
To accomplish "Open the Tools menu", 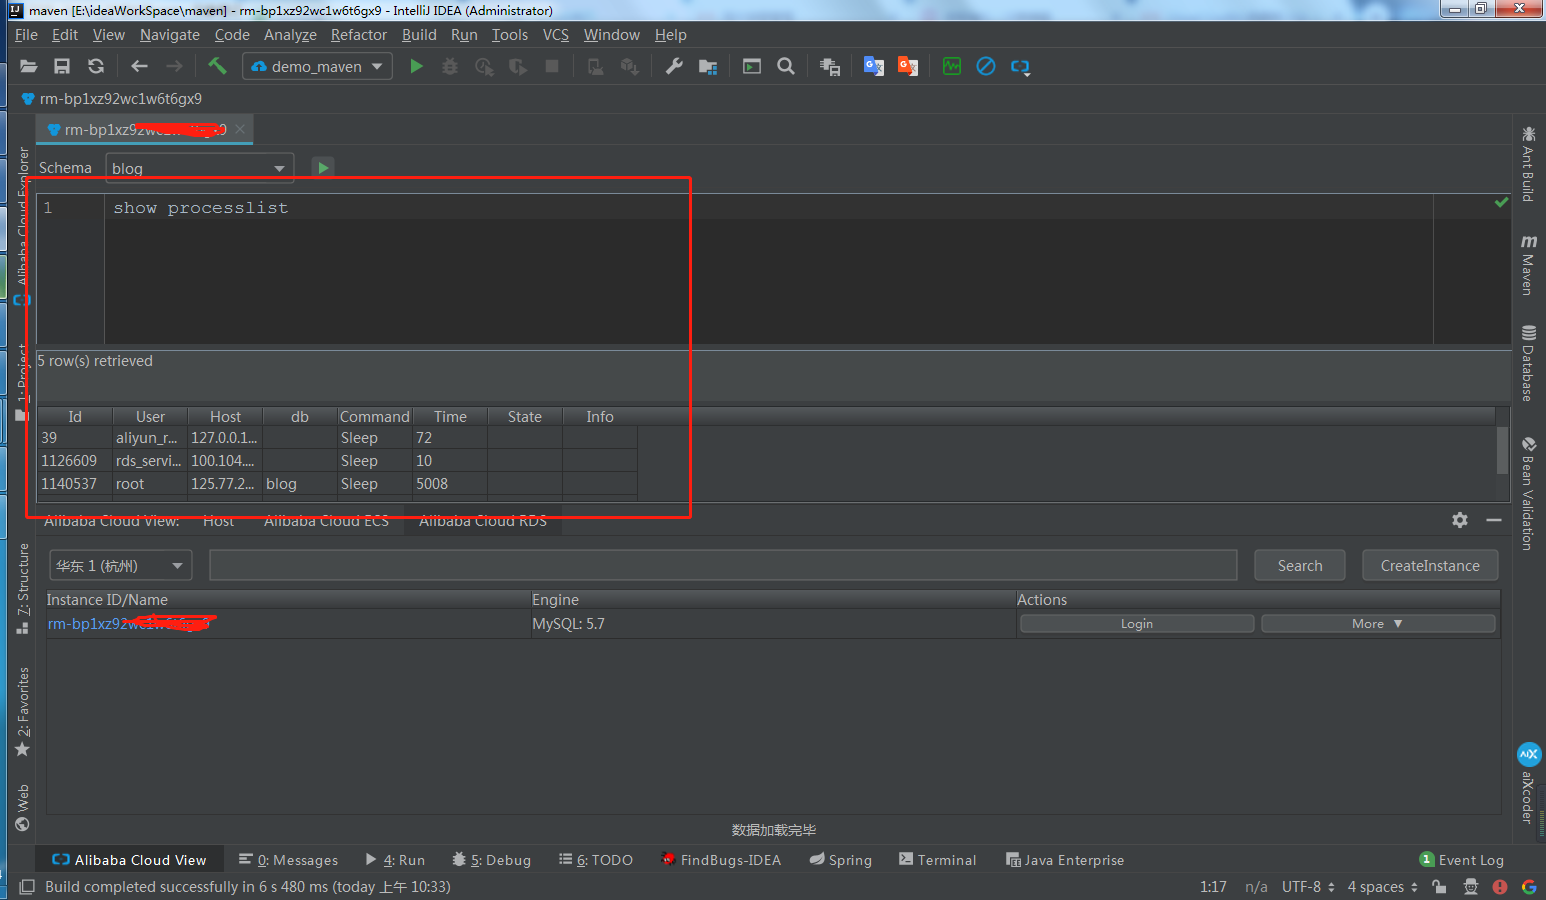I will [x=510, y=35].
